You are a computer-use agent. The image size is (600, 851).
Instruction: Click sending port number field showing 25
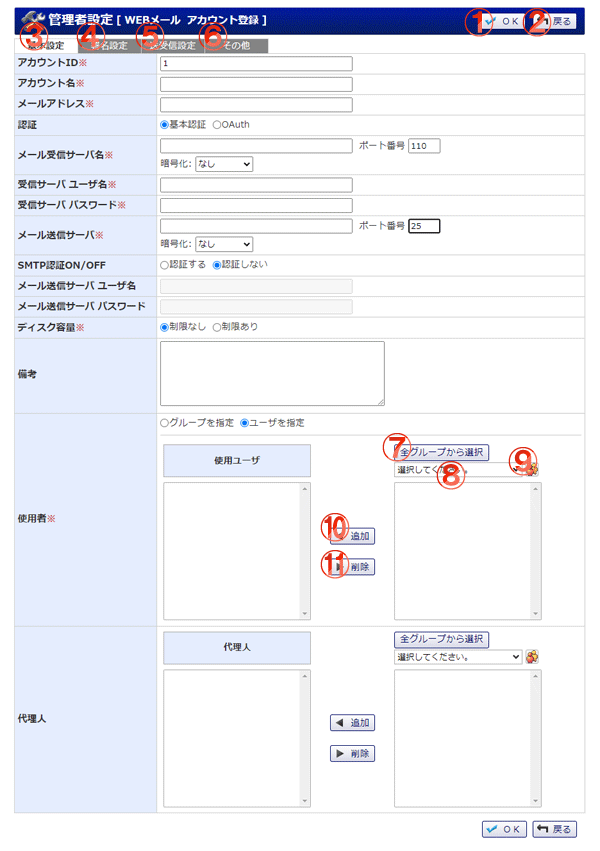coord(424,226)
